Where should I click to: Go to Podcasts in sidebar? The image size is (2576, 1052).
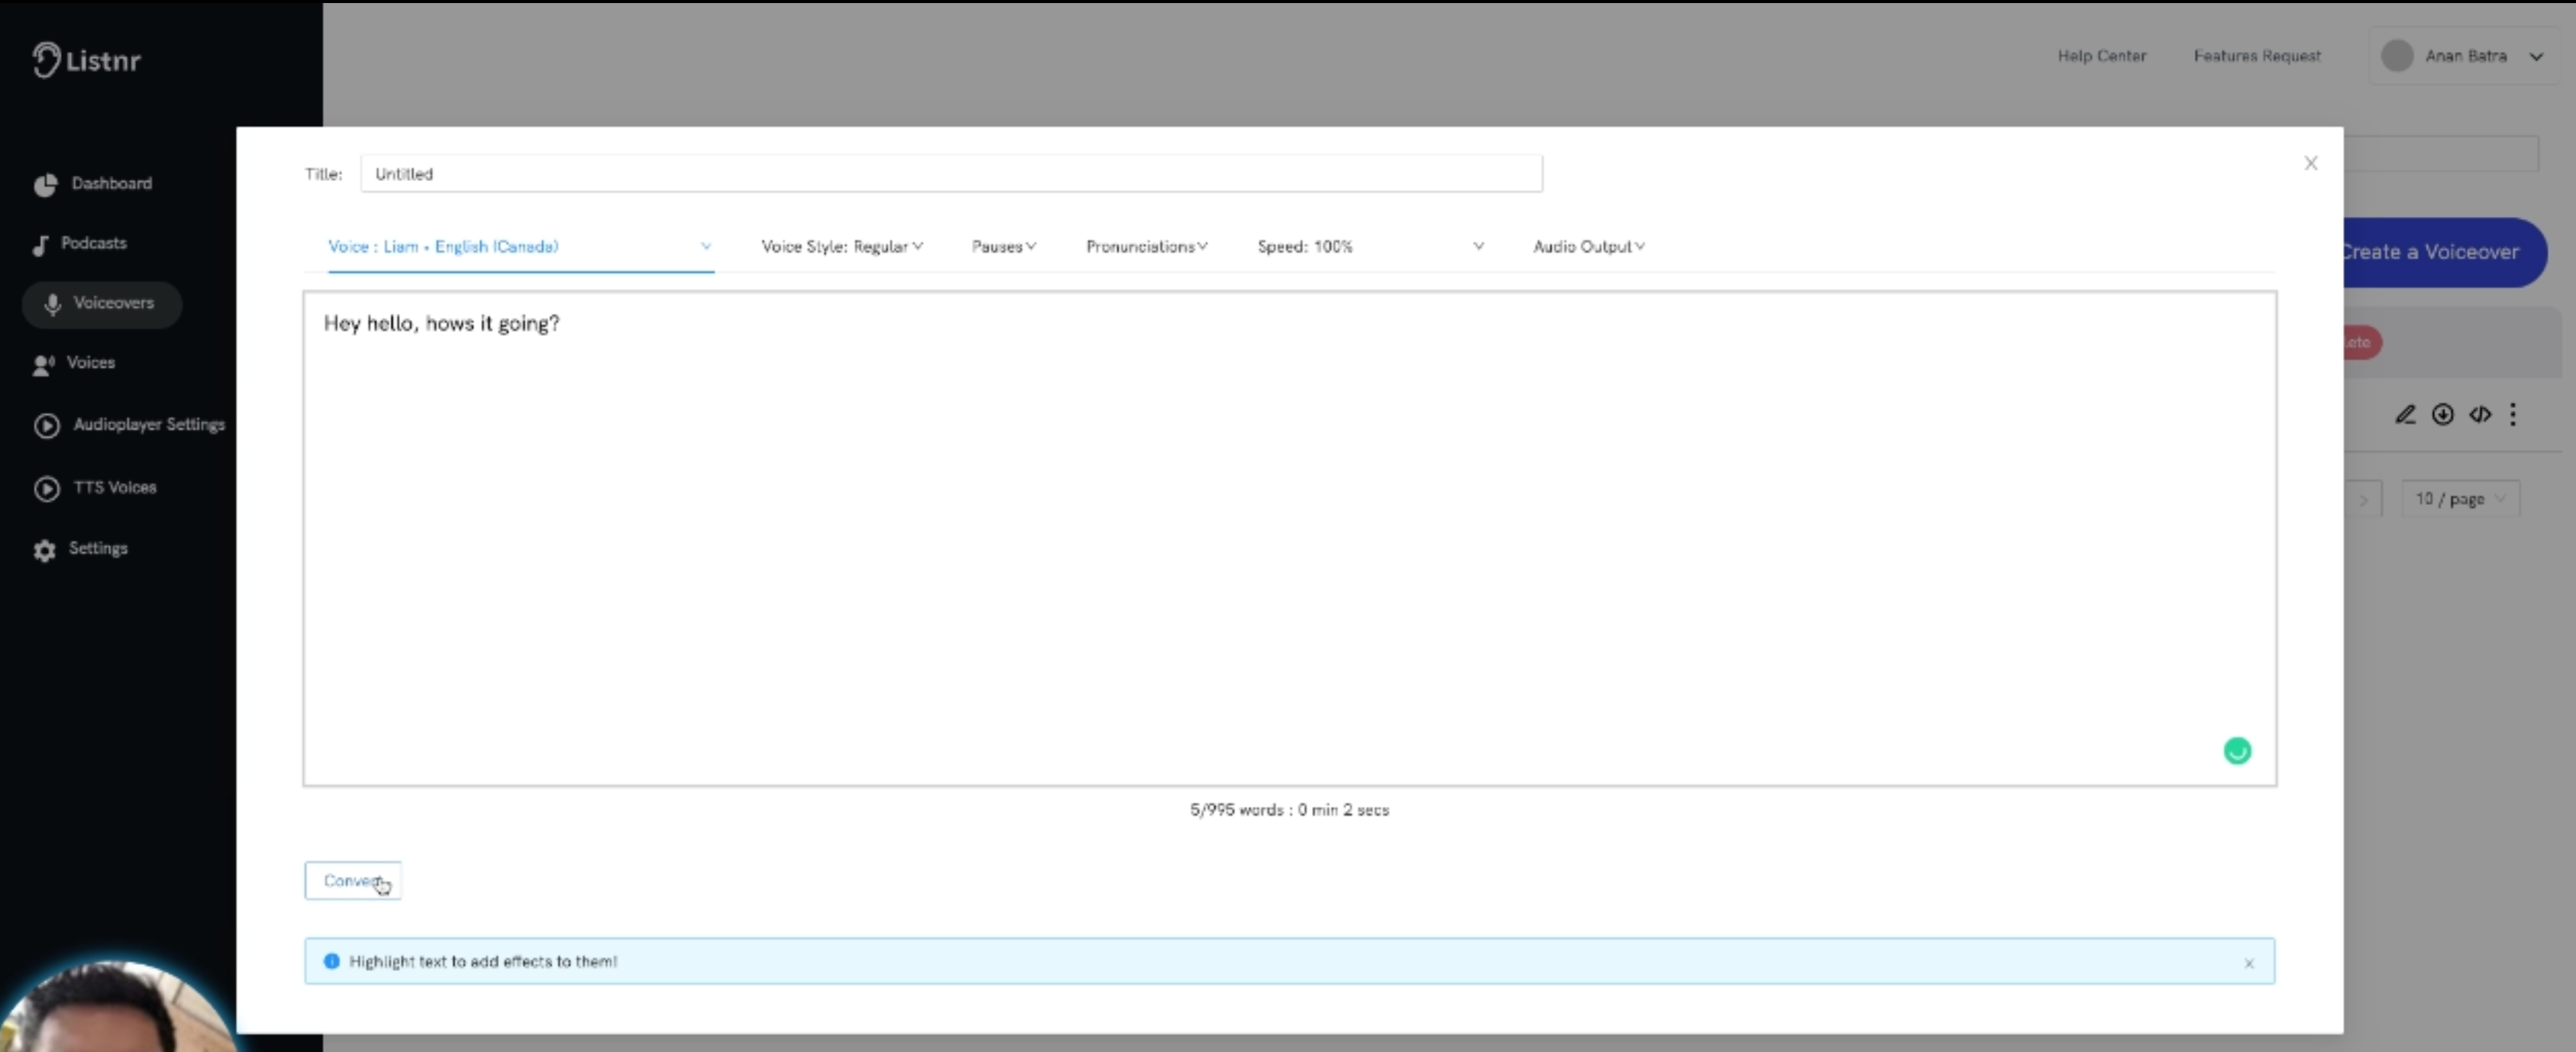[x=80, y=243]
